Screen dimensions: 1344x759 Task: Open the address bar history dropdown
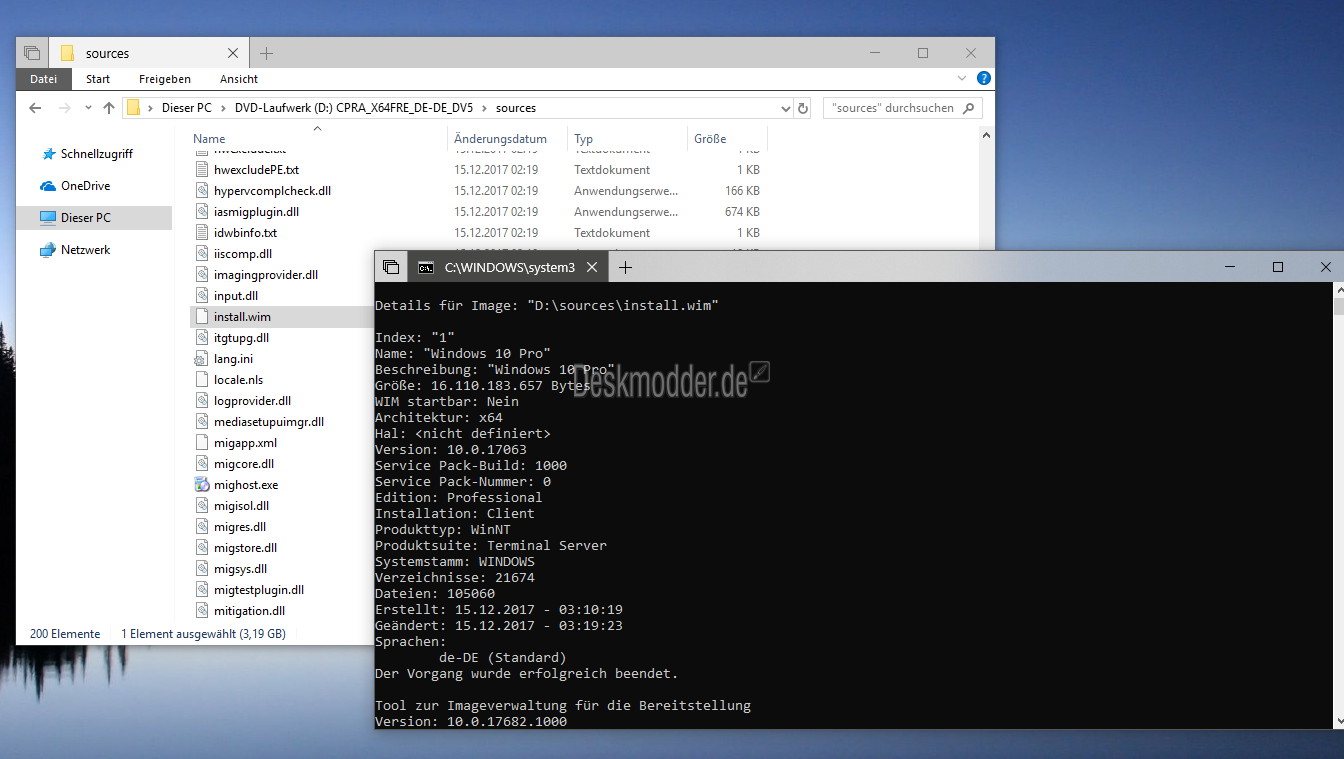(786, 108)
